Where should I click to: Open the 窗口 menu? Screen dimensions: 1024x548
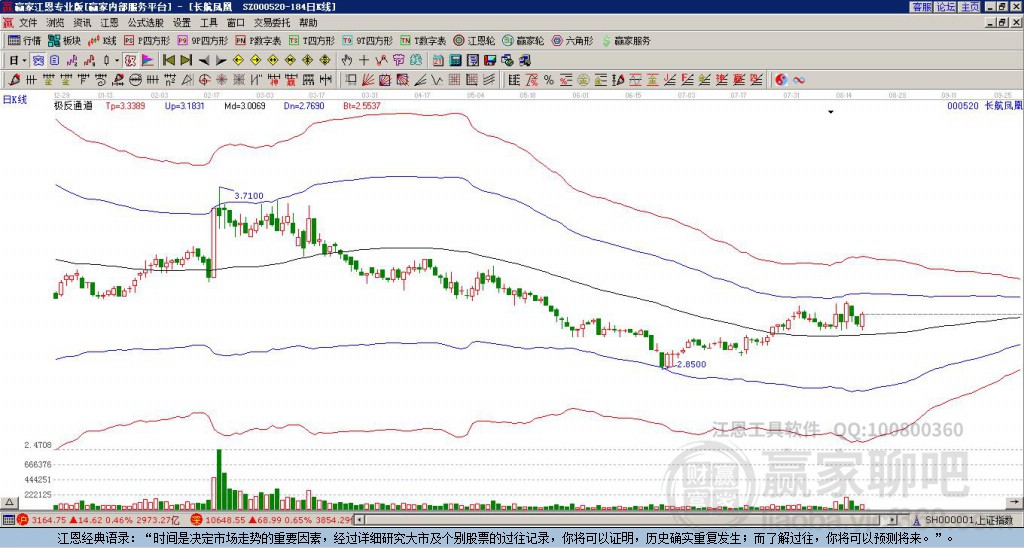[236, 23]
